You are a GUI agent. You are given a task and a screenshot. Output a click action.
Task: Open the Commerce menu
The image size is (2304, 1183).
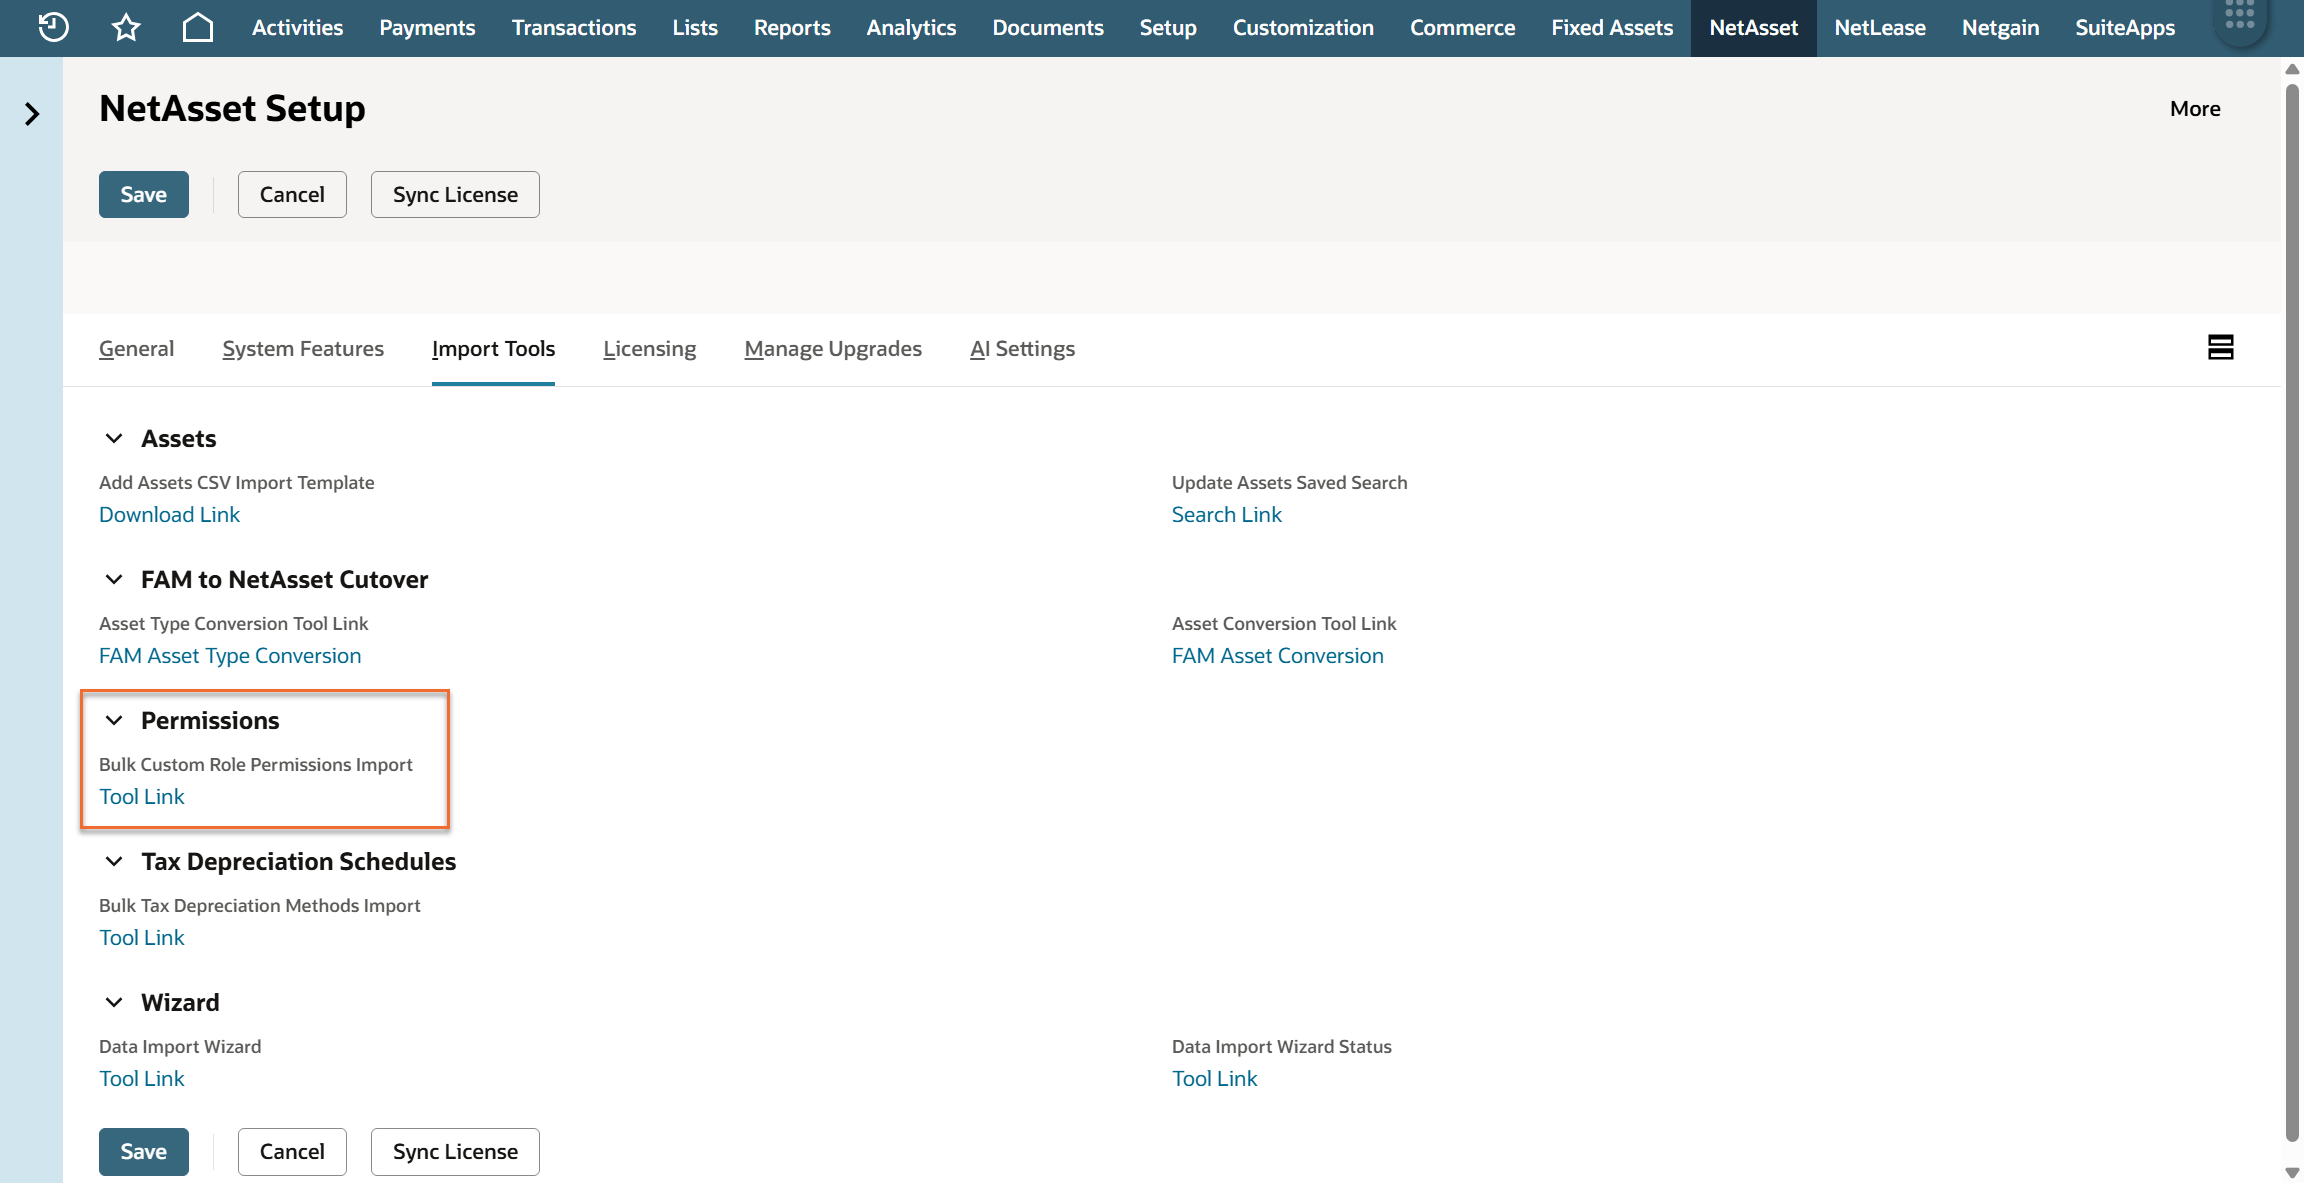[x=1463, y=28]
